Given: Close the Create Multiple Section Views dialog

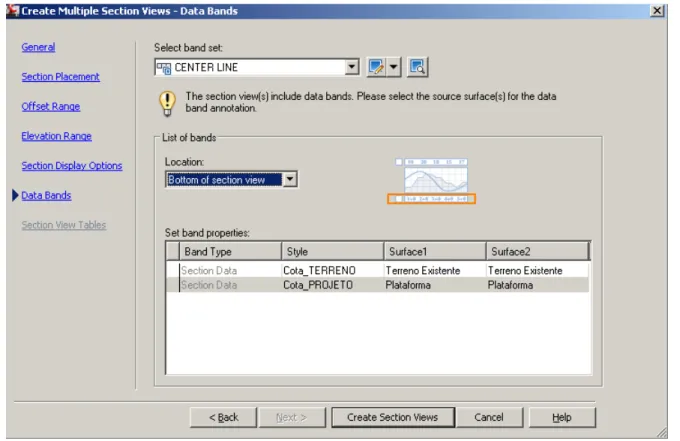Looking at the screenshot, I should [657, 10].
